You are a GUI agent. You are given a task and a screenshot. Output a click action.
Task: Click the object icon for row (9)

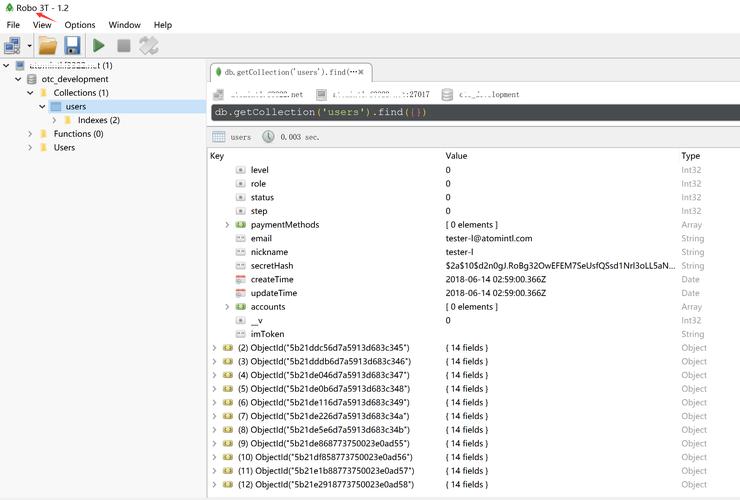(x=228, y=444)
